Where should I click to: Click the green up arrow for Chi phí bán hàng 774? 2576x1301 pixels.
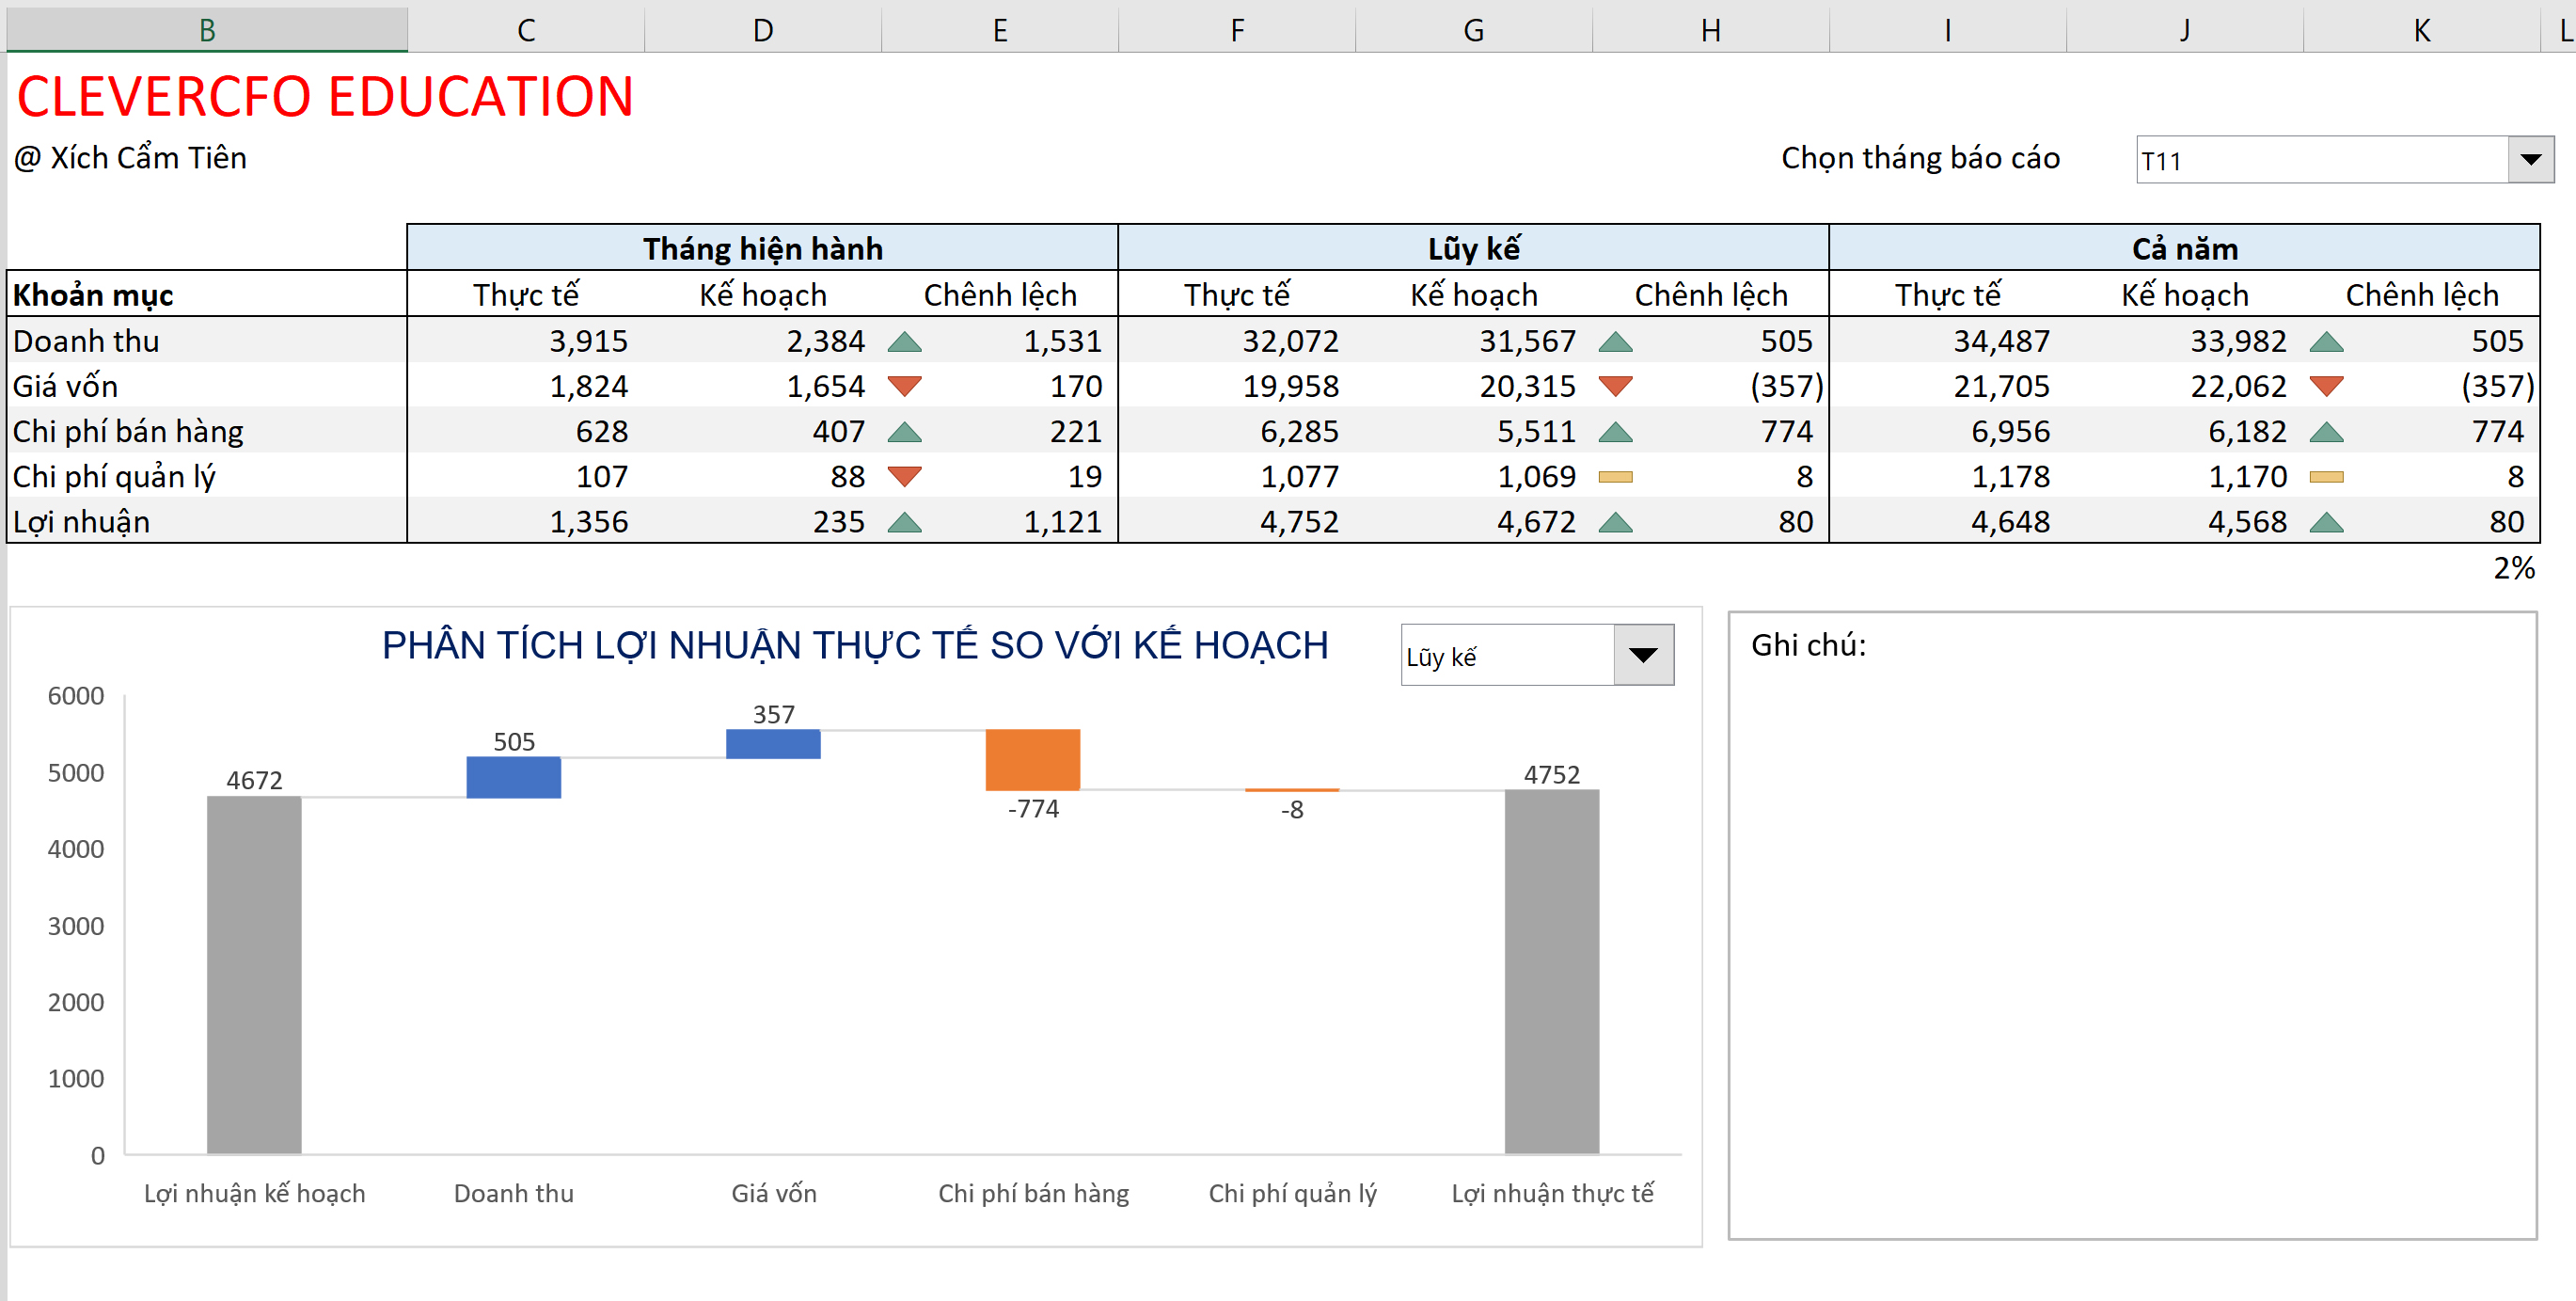[1617, 431]
